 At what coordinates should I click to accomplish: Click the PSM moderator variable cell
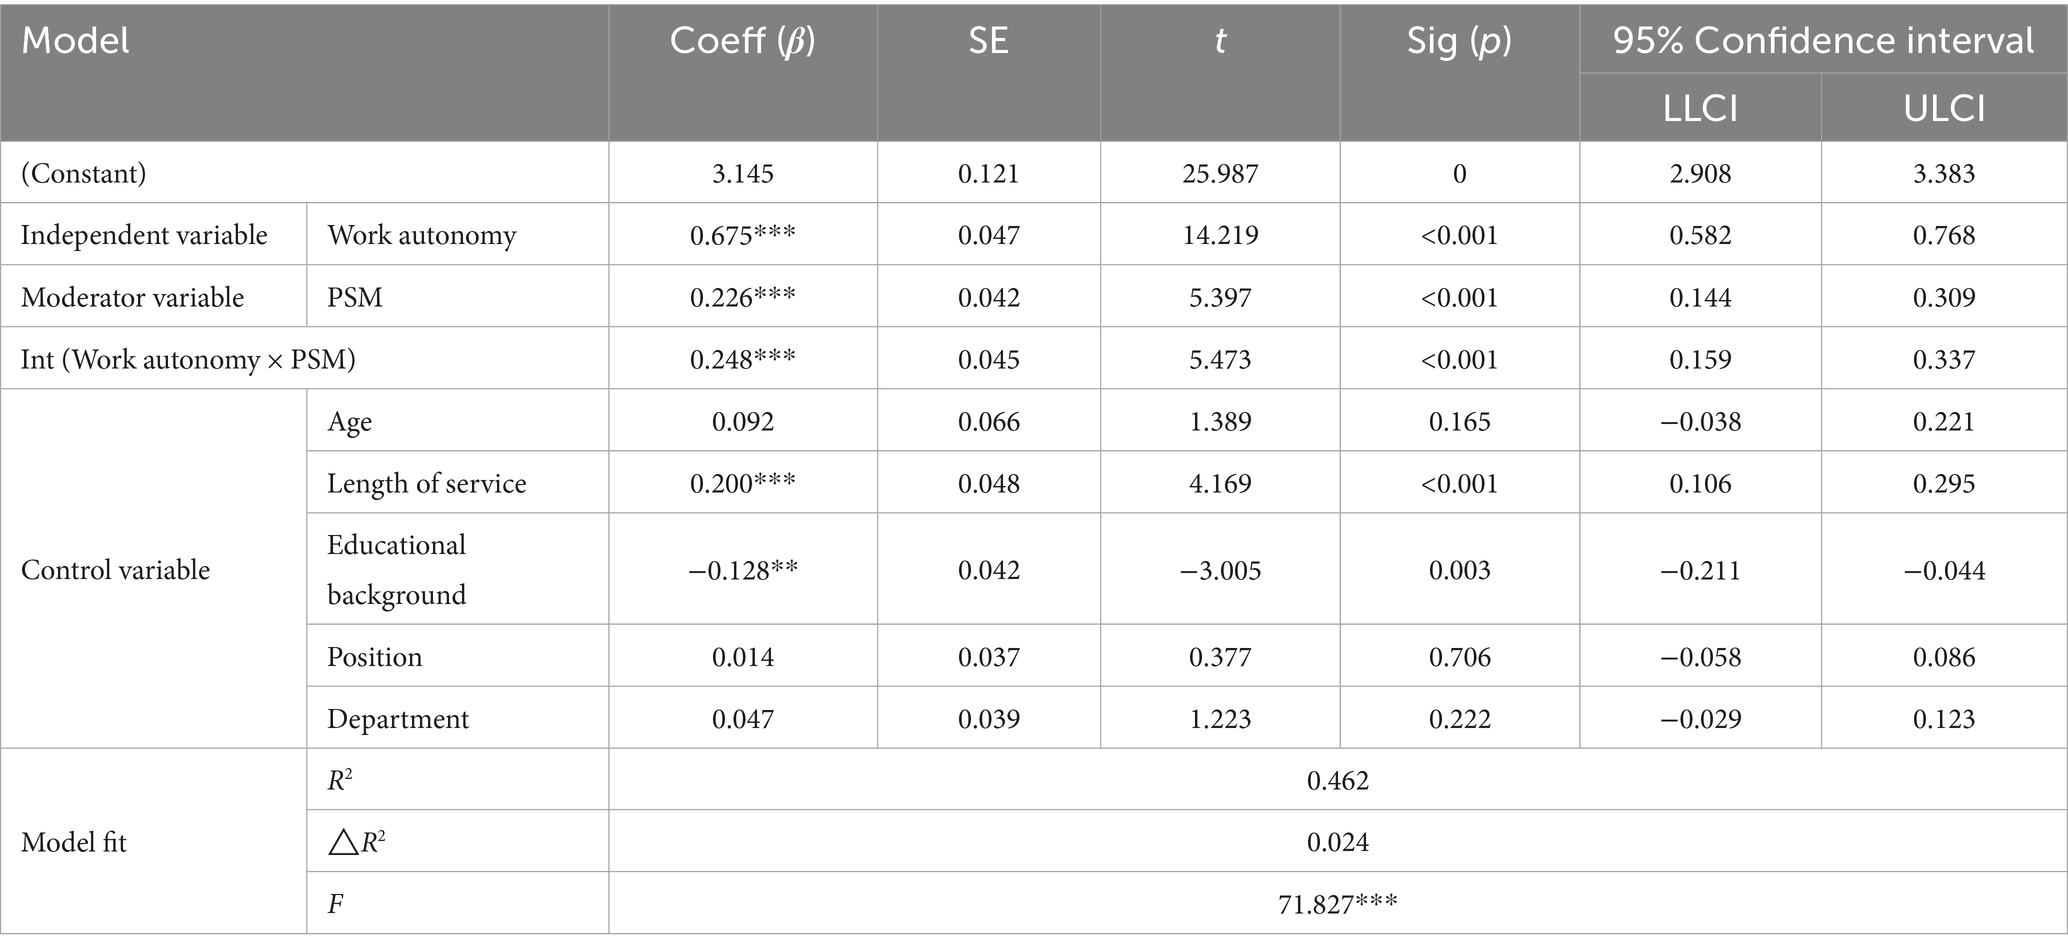point(355,297)
